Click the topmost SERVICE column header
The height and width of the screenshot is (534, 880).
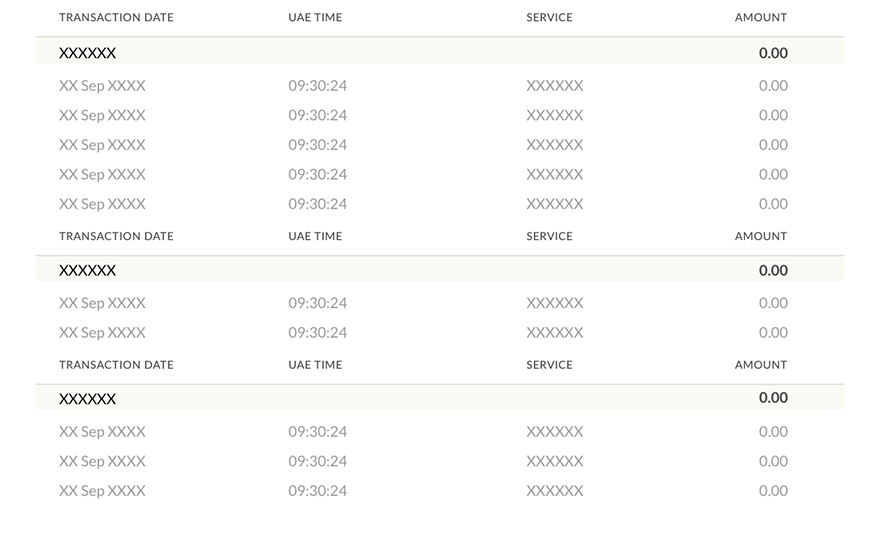pyautogui.click(x=549, y=17)
